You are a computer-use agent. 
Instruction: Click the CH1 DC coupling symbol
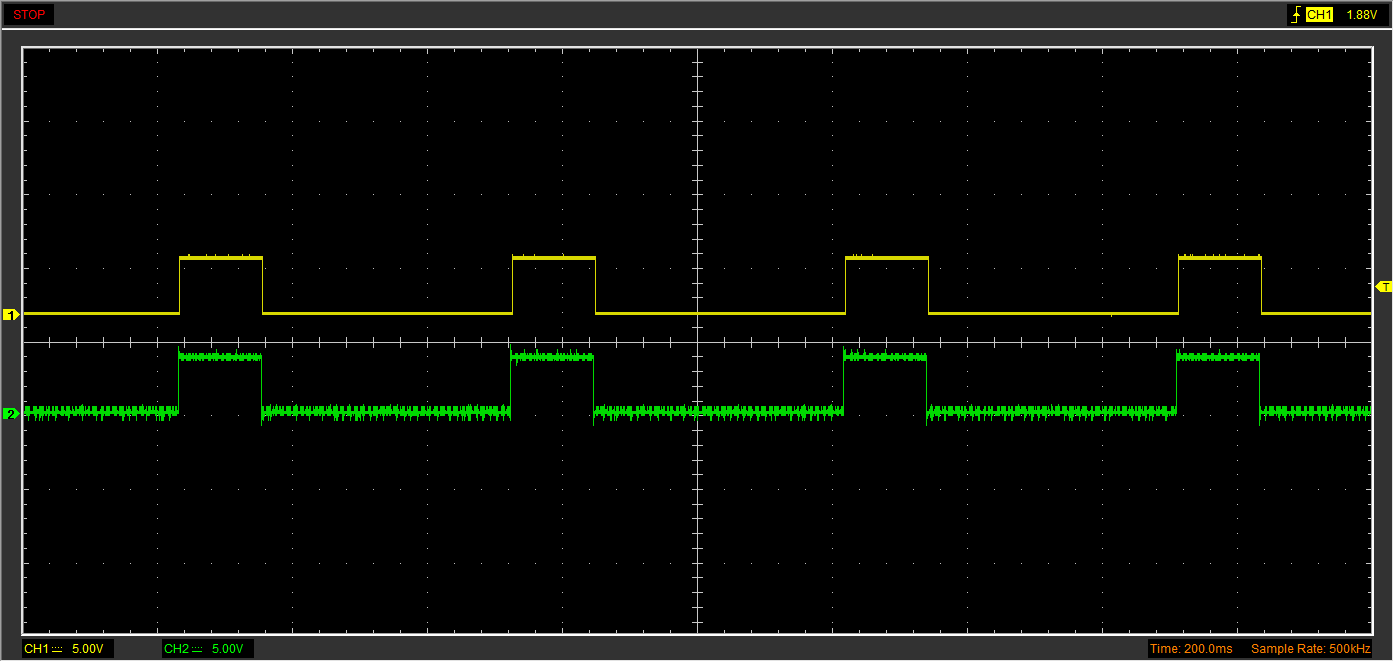pyautogui.click(x=58, y=650)
